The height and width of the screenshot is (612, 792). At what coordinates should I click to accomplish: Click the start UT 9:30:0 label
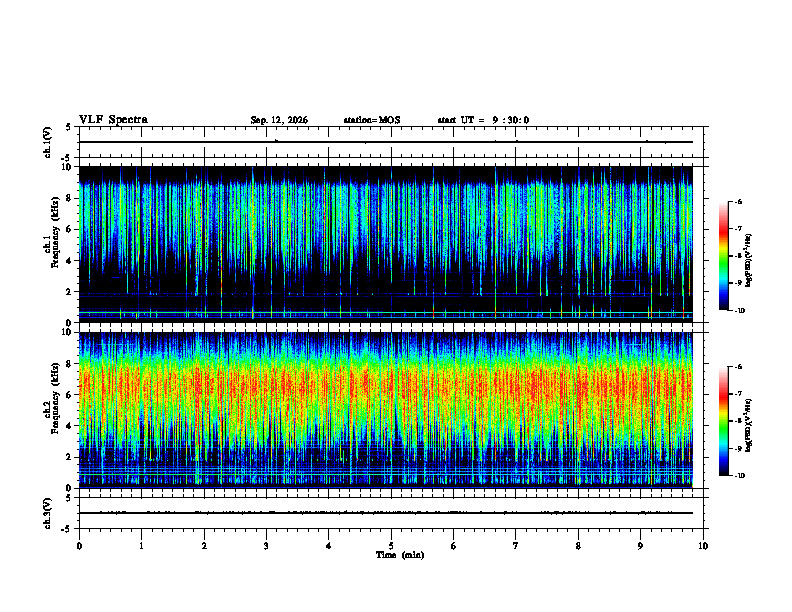coord(483,120)
